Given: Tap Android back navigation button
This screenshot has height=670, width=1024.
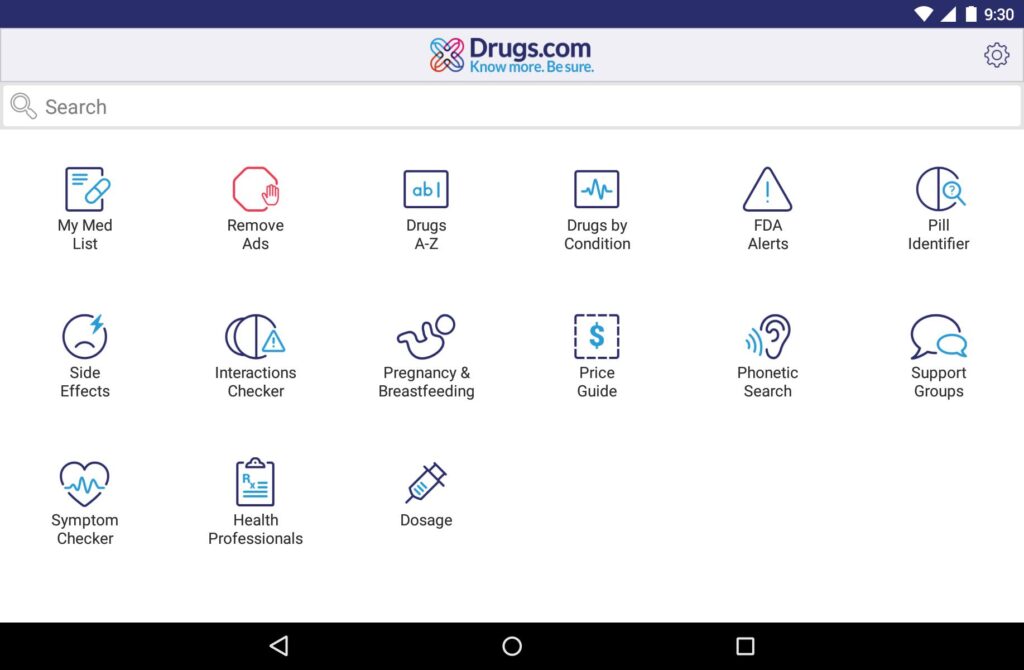Looking at the screenshot, I should click(279, 646).
